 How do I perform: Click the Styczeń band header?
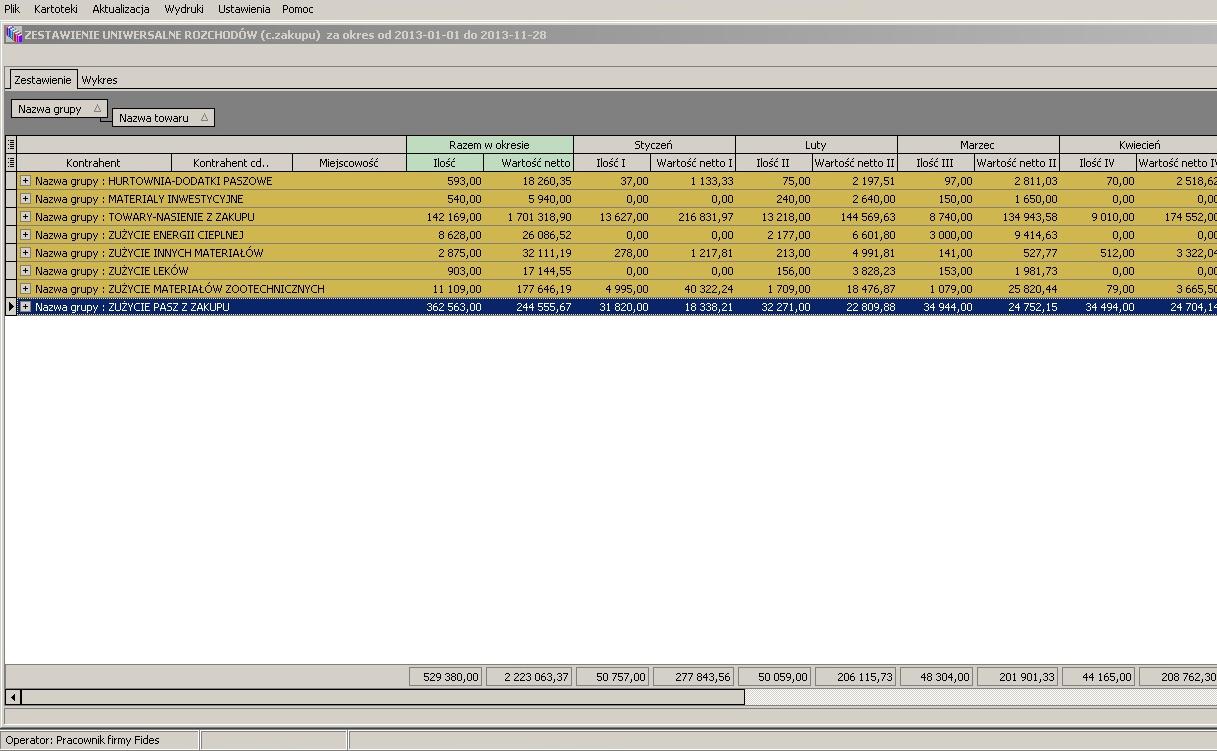[654, 145]
